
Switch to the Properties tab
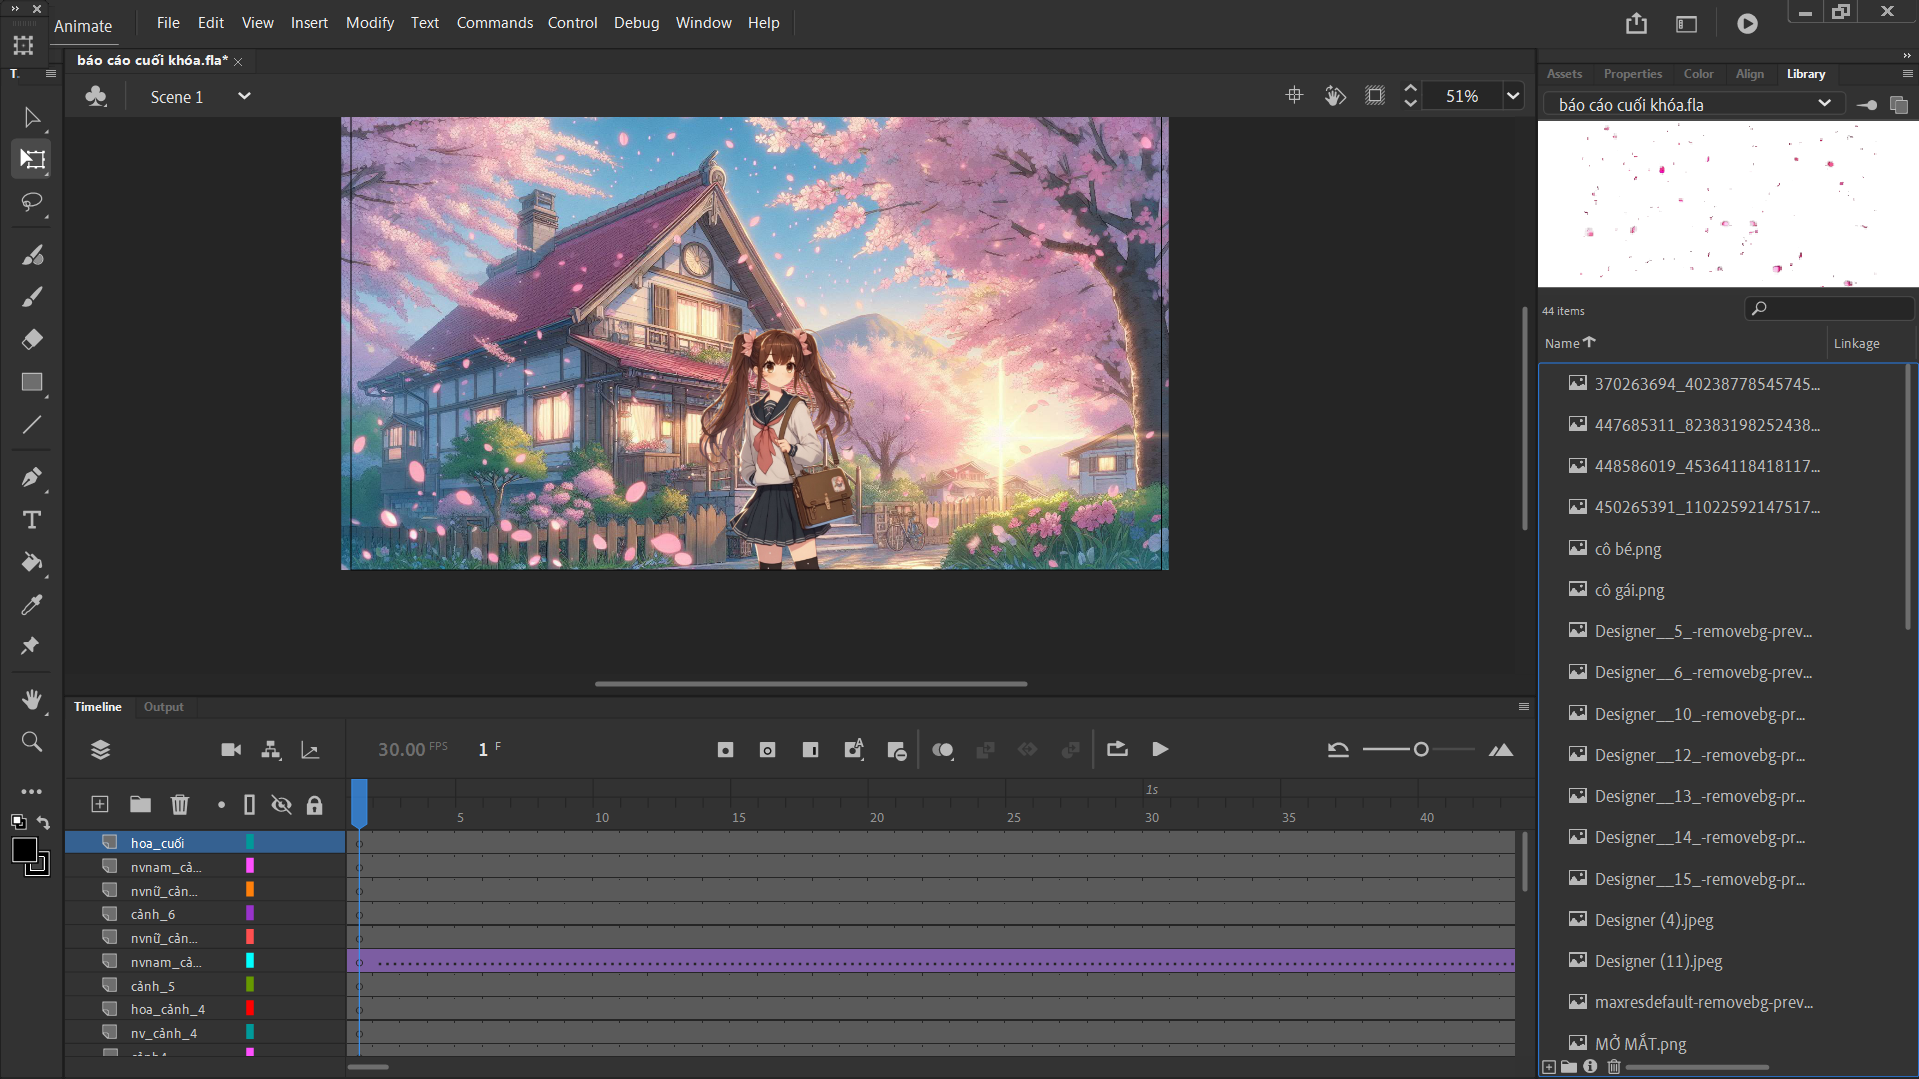(1632, 74)
